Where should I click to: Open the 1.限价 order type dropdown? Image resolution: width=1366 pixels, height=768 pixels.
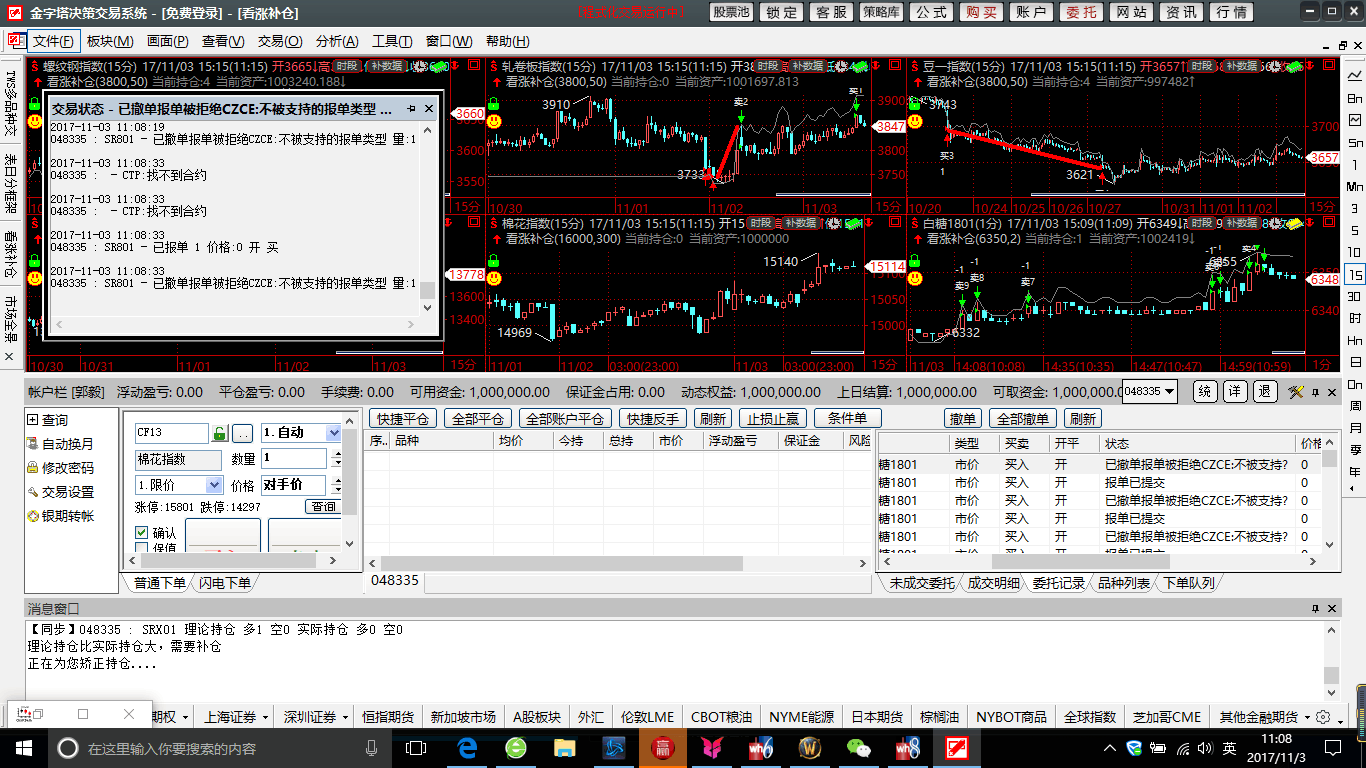(213, 485)
